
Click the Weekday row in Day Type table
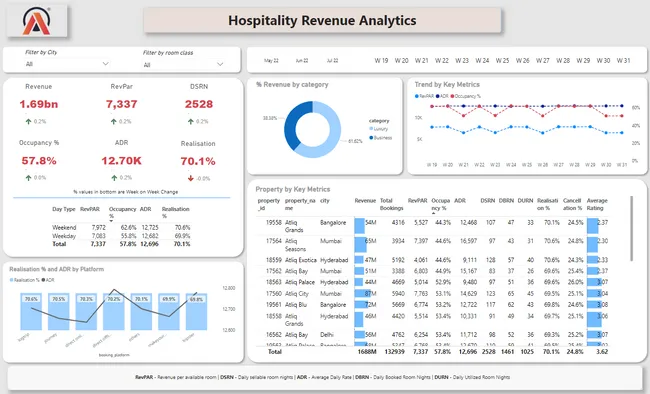(x=121, y=236)
